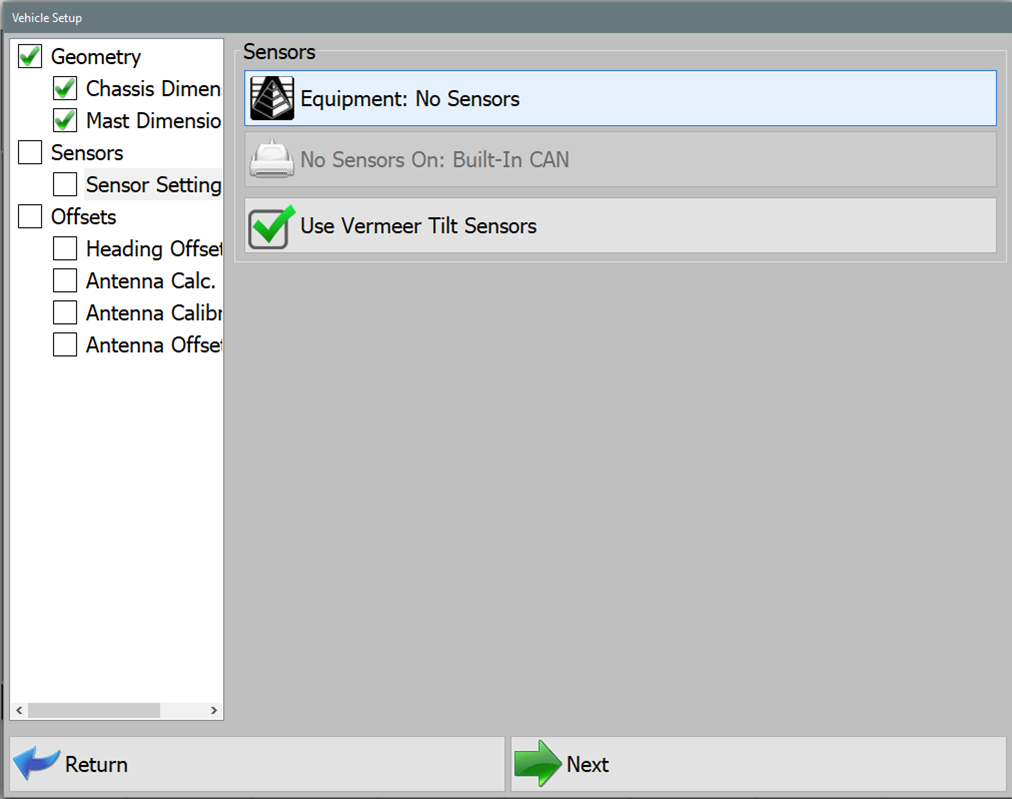The image size is (1012, 799).
Task: Click the blue Return arrow icon
Action: tap(36, 763)
